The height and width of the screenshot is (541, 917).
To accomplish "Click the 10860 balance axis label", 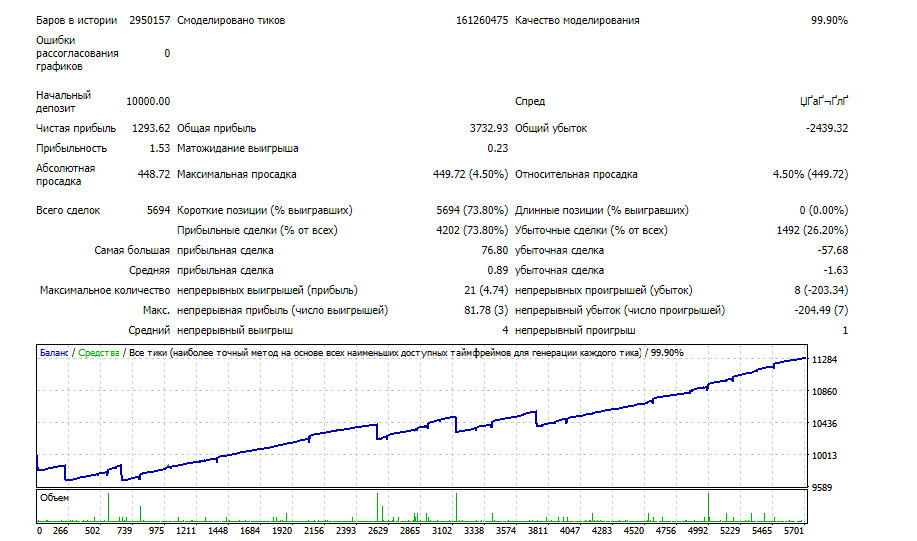I will 825,392.
